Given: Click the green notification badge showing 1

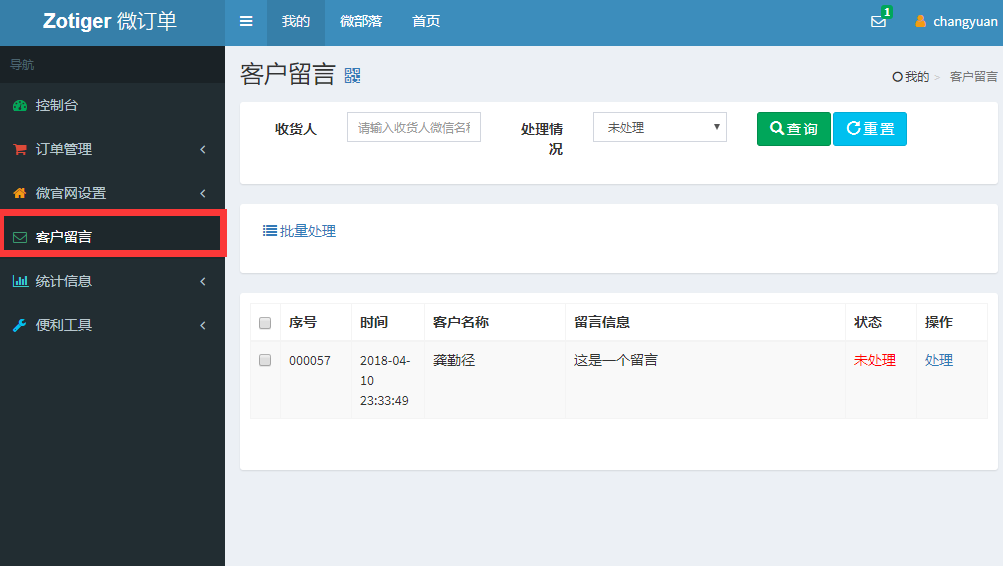Looking at the screenshot, I should [887, 12].
